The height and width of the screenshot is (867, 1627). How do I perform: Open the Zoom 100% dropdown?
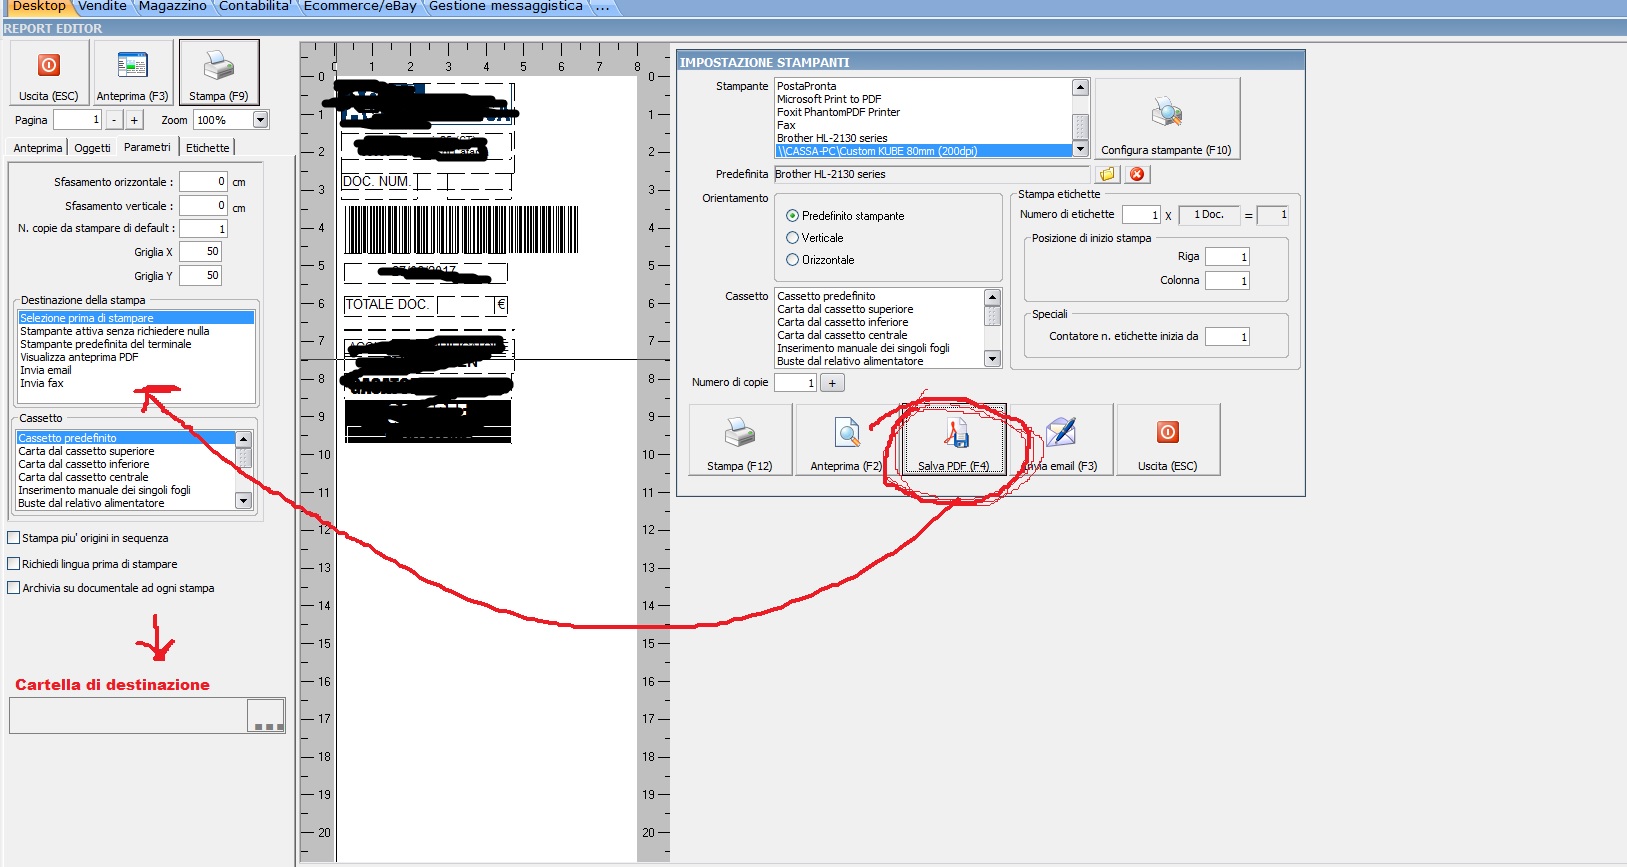click(x=260, y=120)
